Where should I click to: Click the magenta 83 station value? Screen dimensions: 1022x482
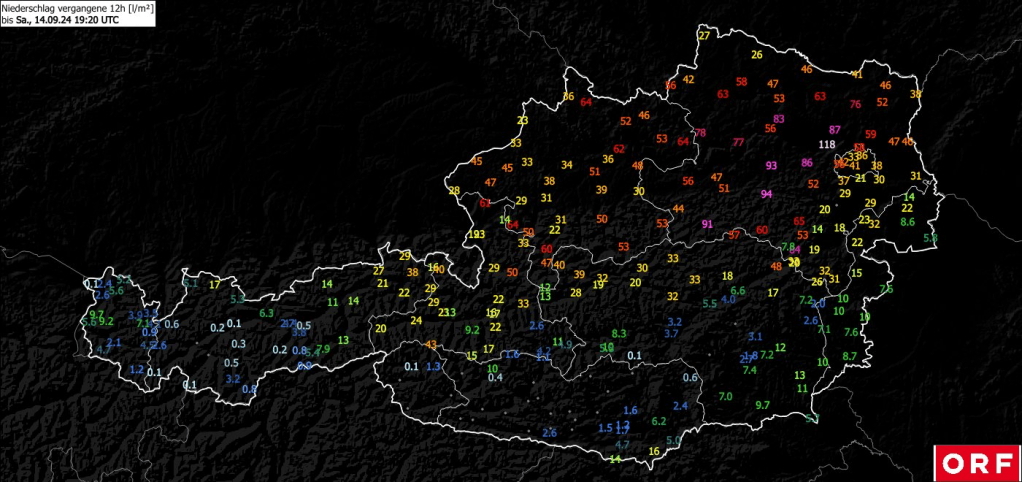click(x=779, y=119)
